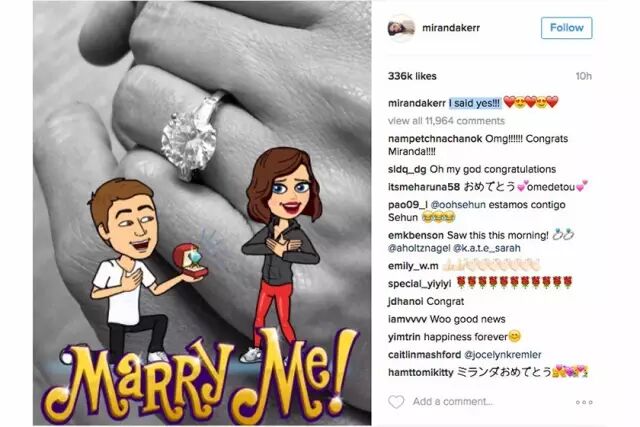Open the itsmeharuna58 commenter profile
The width and height of the screenshot is (640, 427).
(424, 187)
